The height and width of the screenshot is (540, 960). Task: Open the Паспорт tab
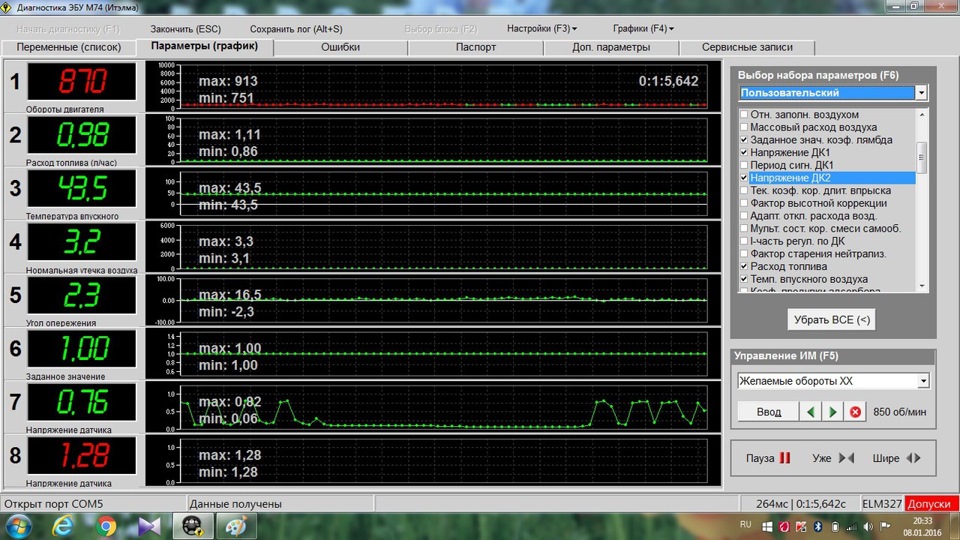pos(476,47)
